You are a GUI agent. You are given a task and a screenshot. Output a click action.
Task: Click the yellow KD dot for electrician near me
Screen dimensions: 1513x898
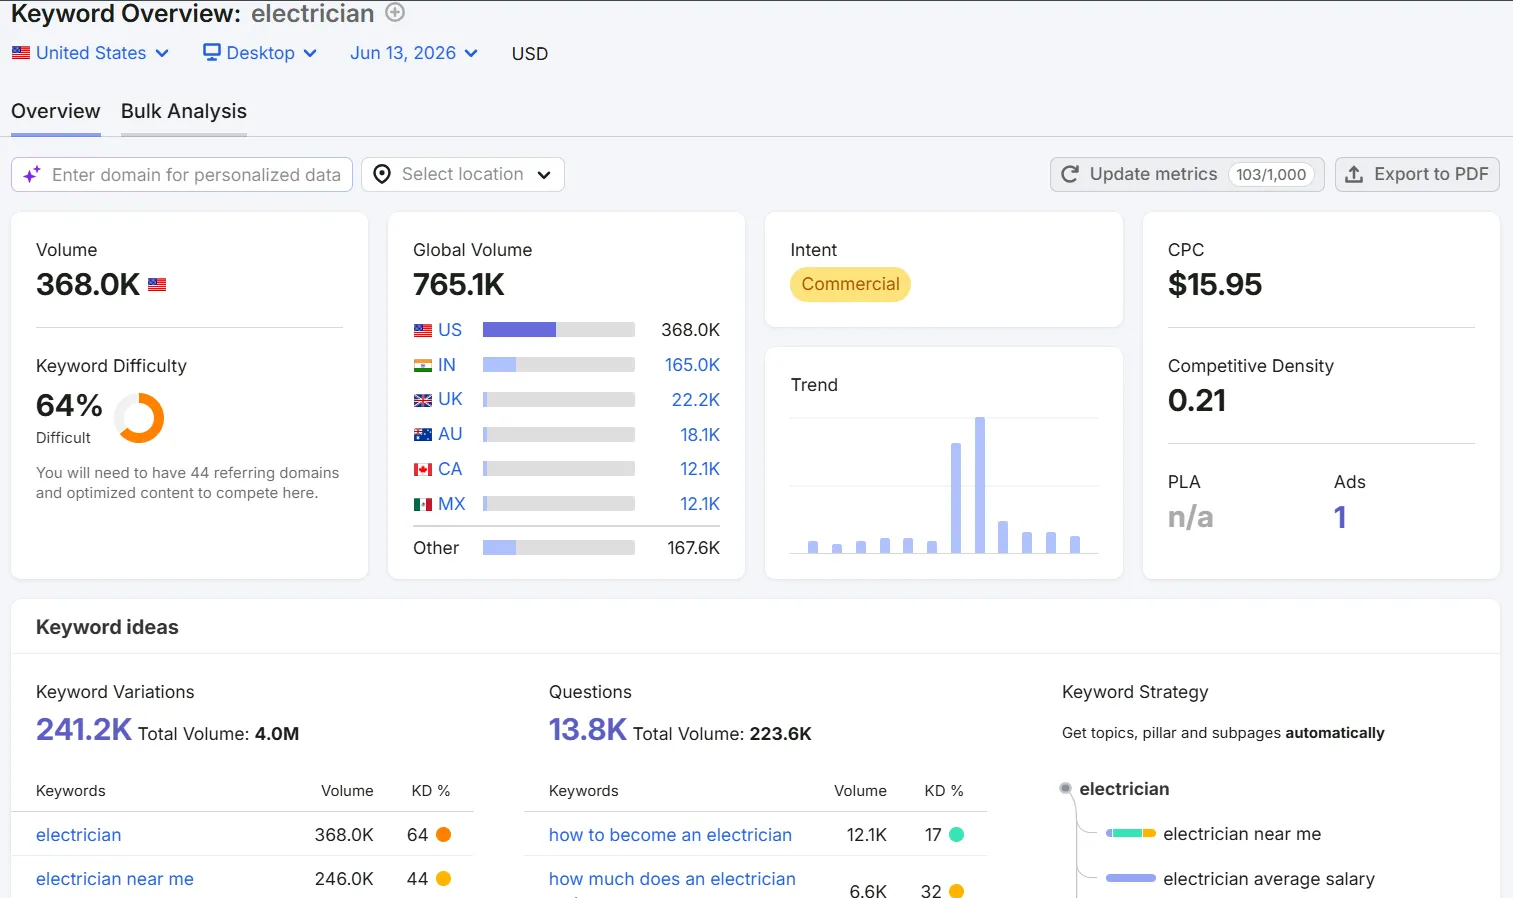(443, 878)
